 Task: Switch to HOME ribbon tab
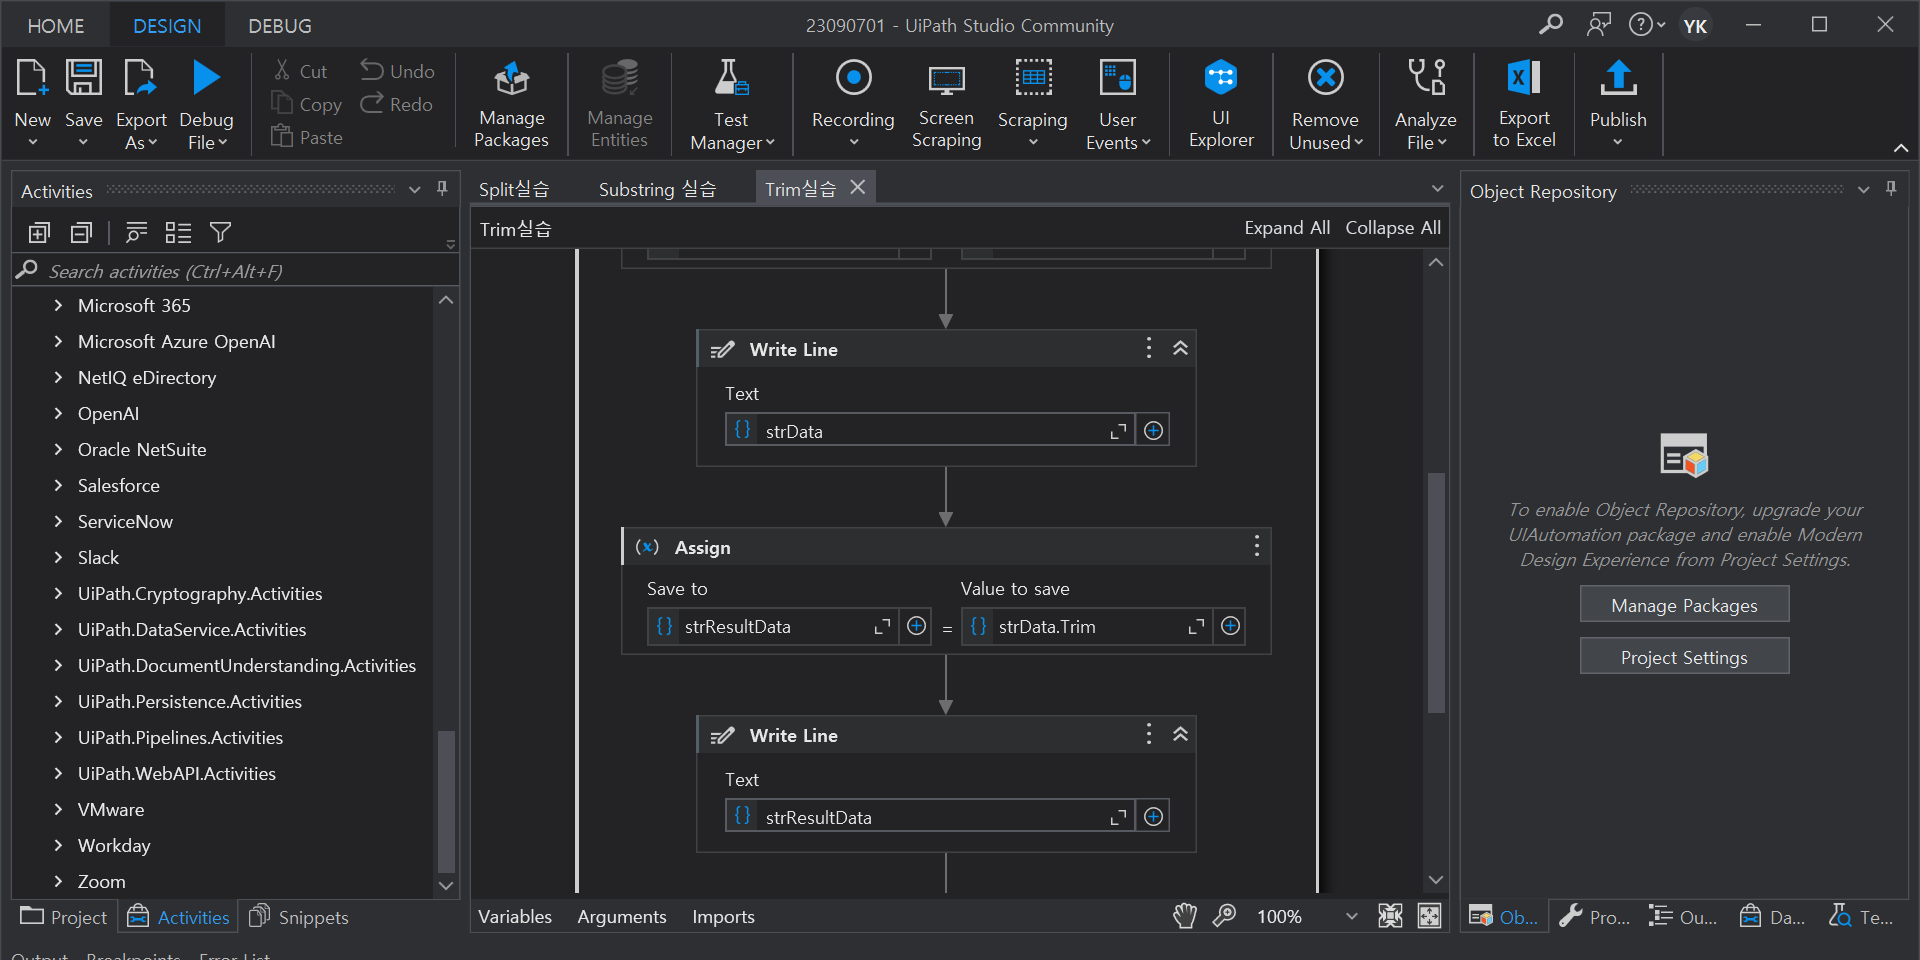pyautogui.click(x=56, y=26)
